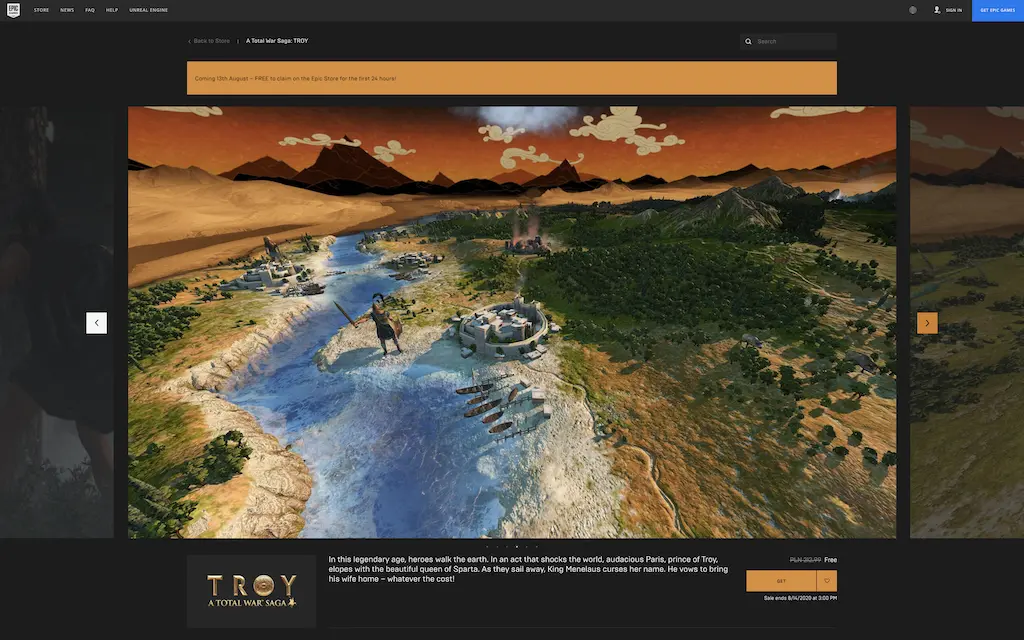This screenshot has width=1024, height=640.
Task: Click the Sale ends 8/14/2020 text
Action: pyautogui.click(x=800, y=598)
